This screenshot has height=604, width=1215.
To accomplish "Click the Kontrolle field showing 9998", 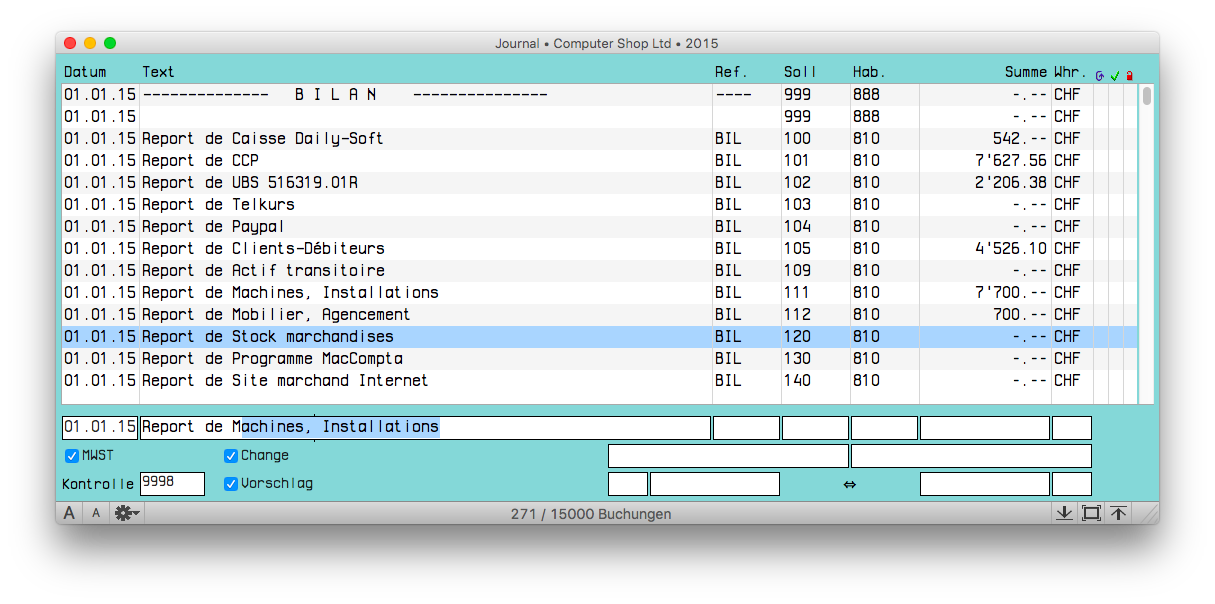I will 172,484.
